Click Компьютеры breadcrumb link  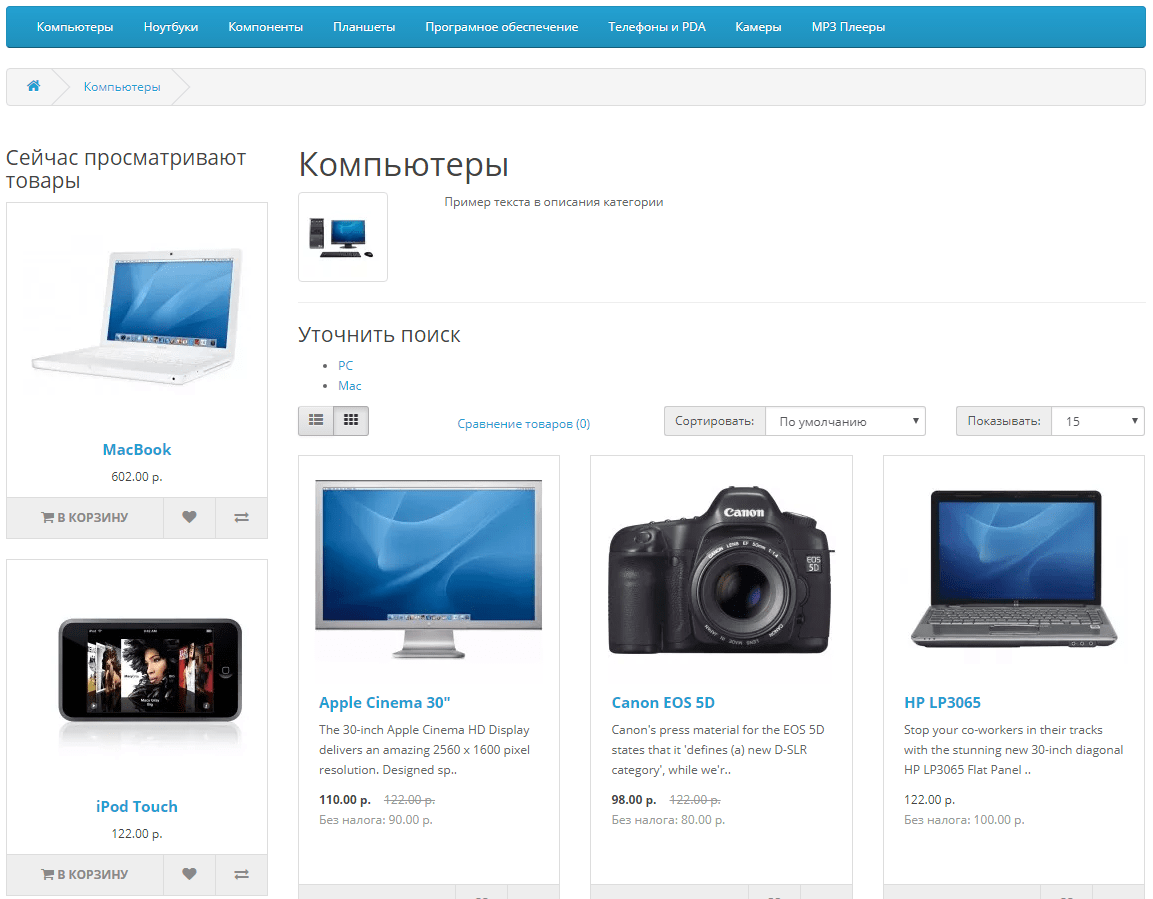point(121,87)
